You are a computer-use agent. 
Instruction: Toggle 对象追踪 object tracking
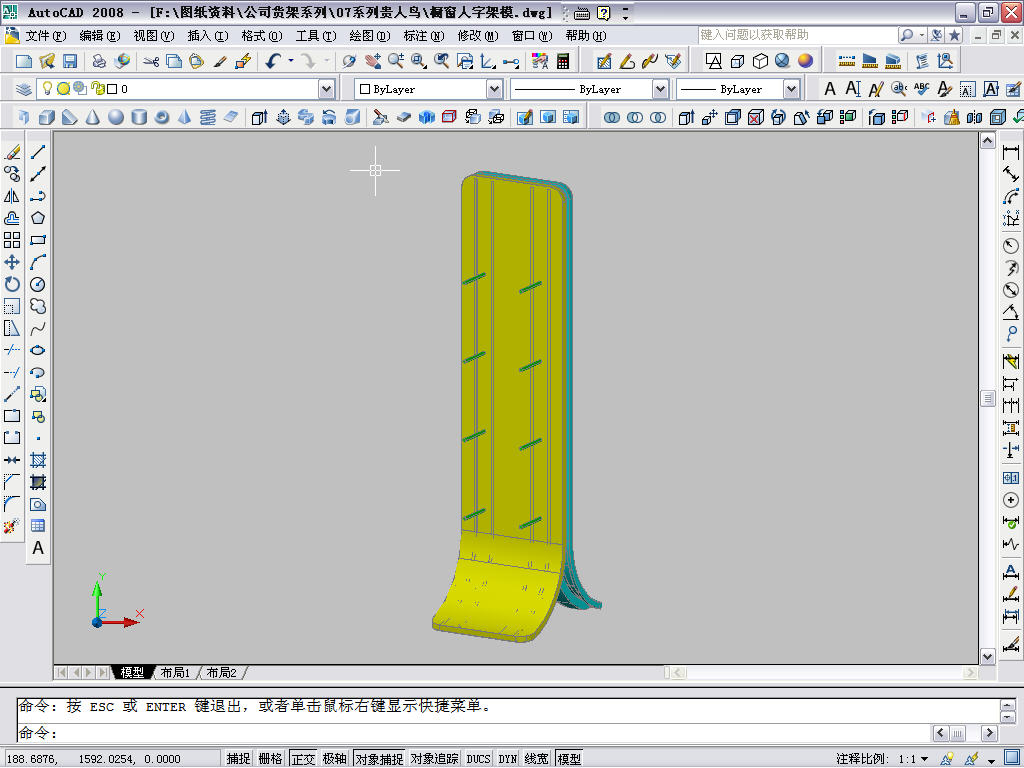(x=434, y=758)
